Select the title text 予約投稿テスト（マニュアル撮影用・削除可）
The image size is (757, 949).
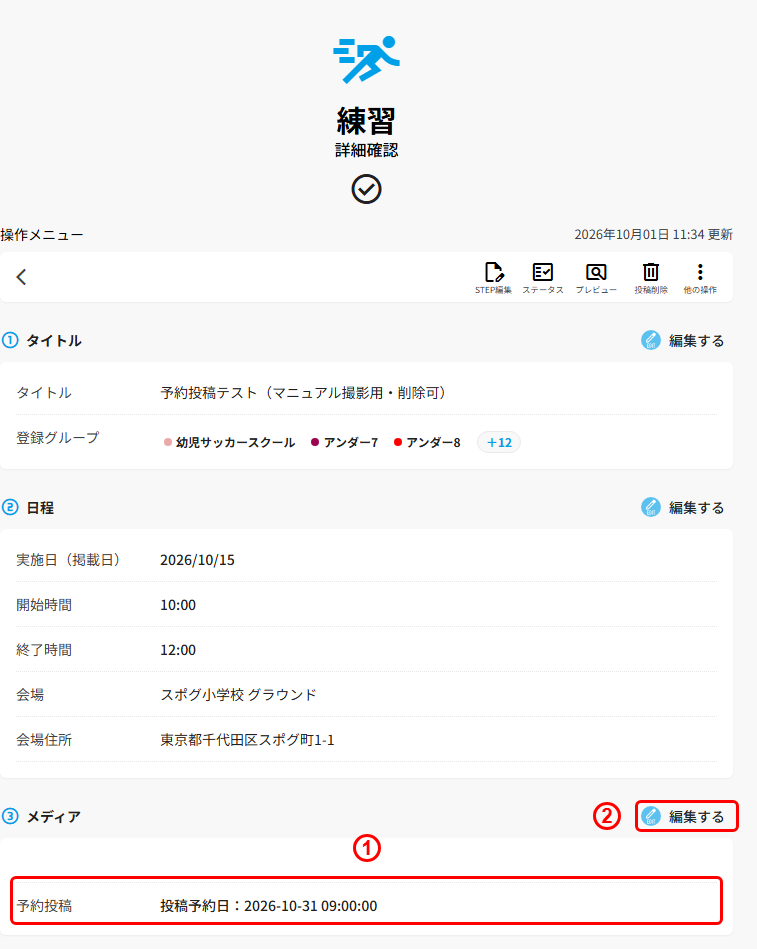[x=304, y=393]
